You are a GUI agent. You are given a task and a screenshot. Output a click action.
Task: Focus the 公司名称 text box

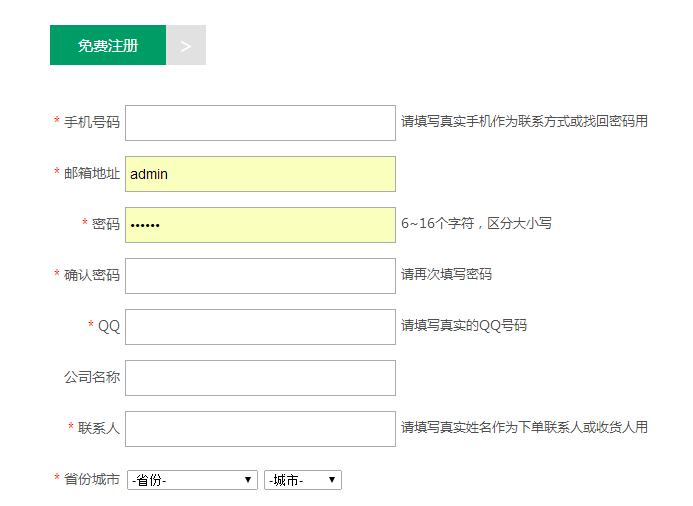click(x=260, y=378)
